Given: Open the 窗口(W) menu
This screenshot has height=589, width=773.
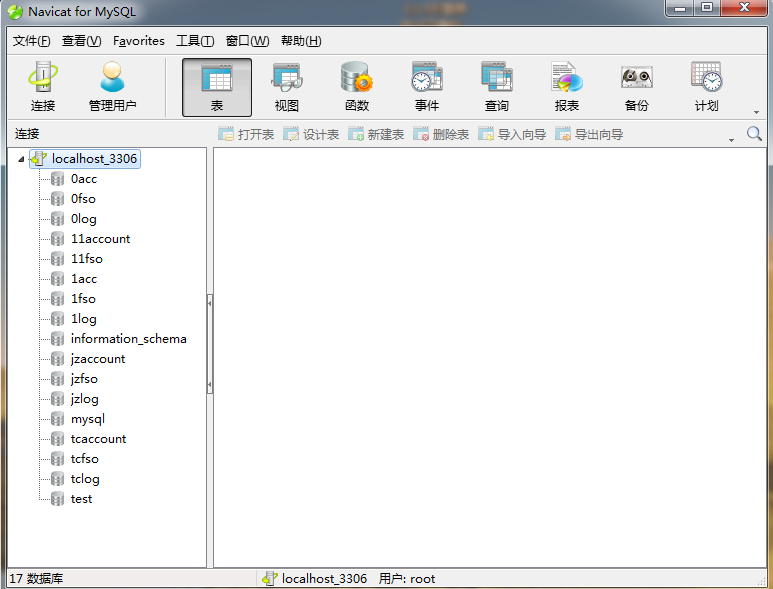Looking at the screenshot, I should 247,41.
